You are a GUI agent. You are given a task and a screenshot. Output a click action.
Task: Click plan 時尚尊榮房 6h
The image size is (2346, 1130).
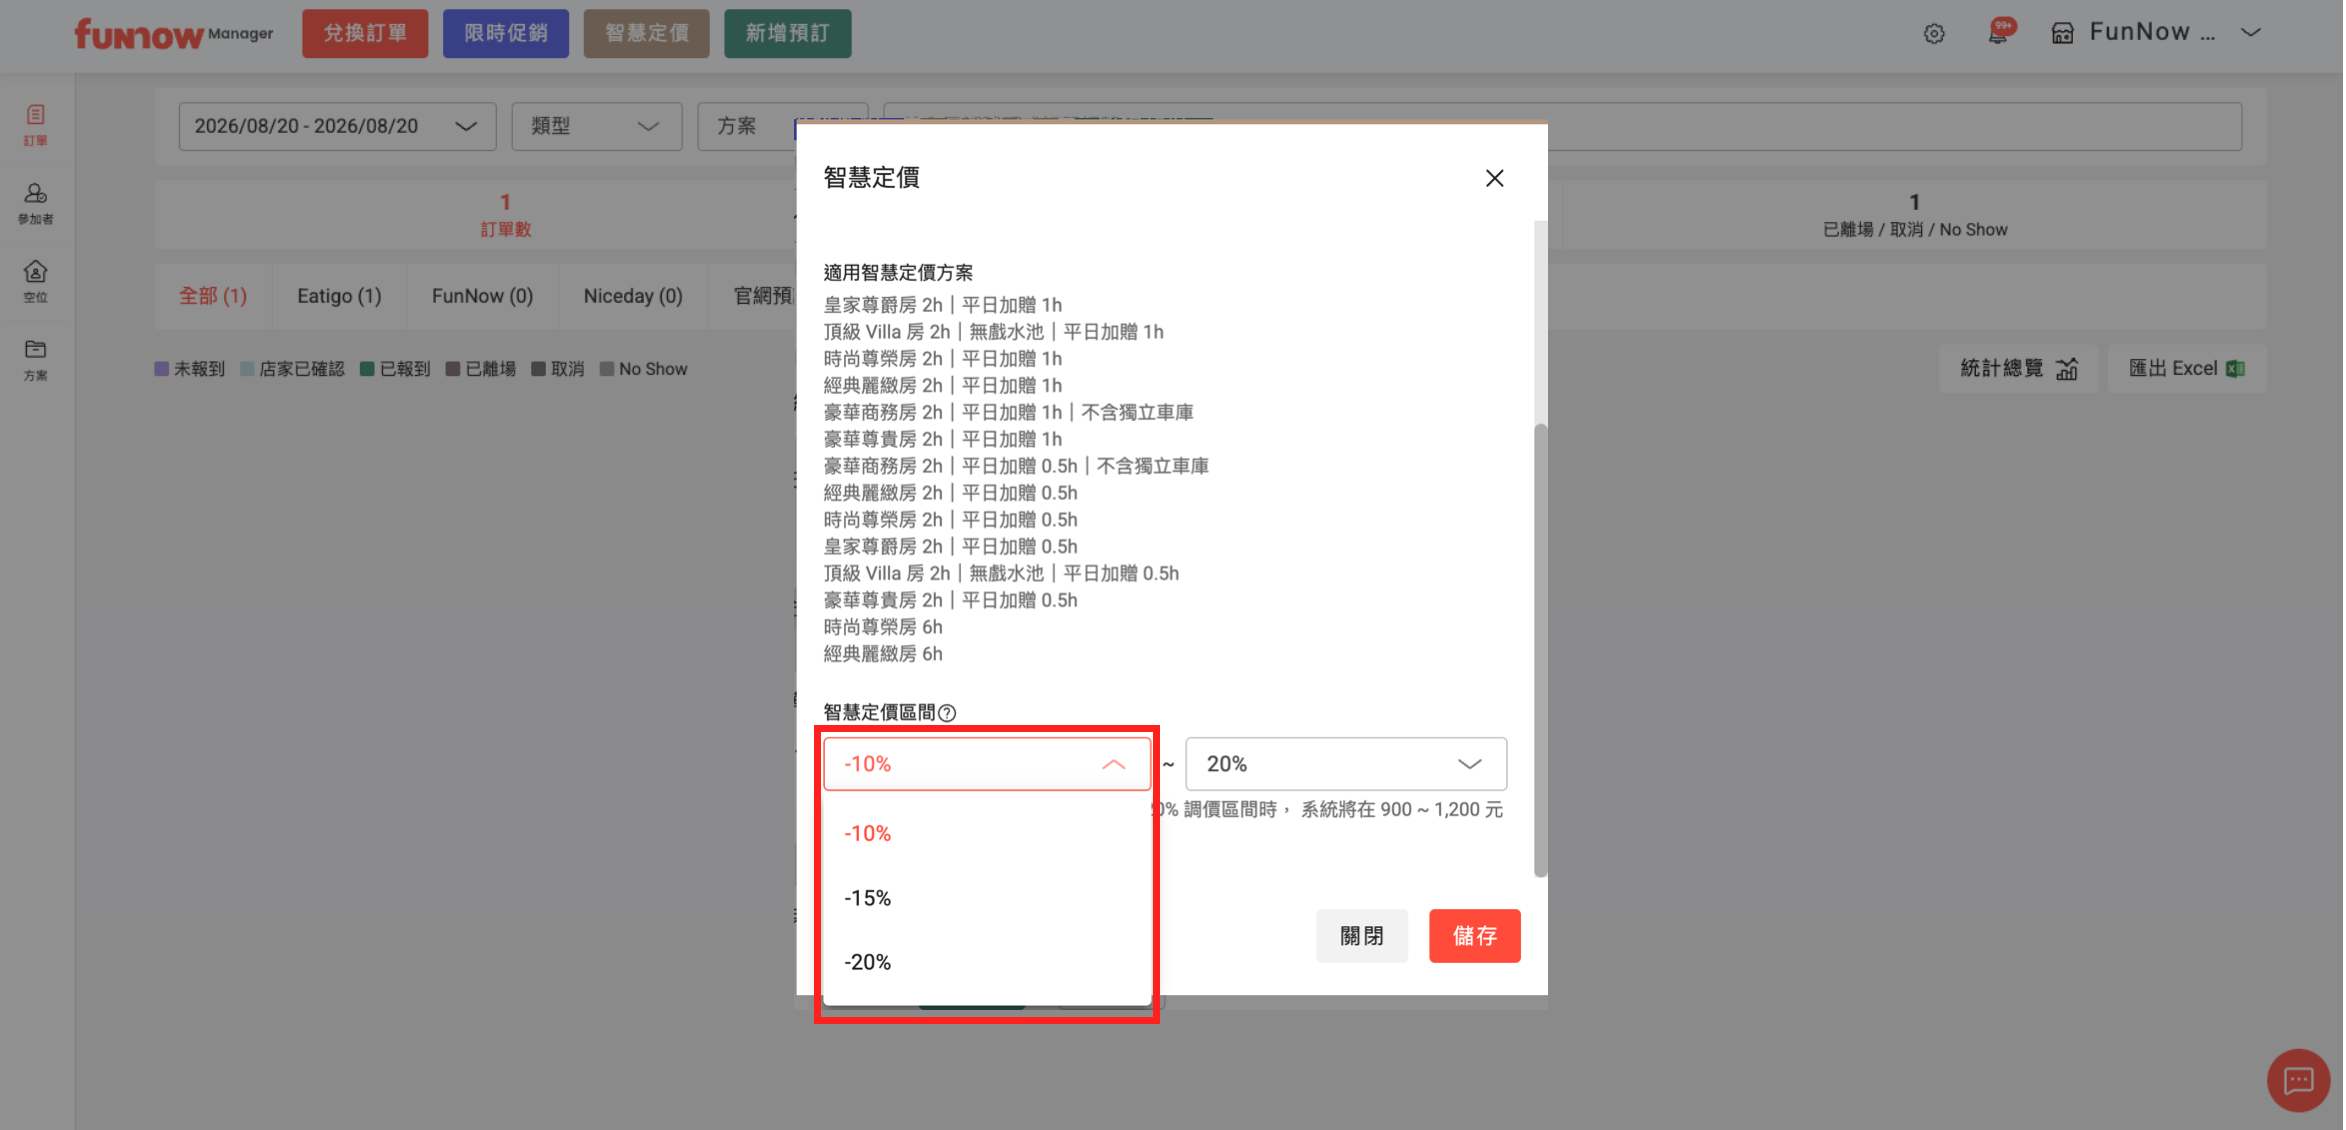tap(883, 627)
